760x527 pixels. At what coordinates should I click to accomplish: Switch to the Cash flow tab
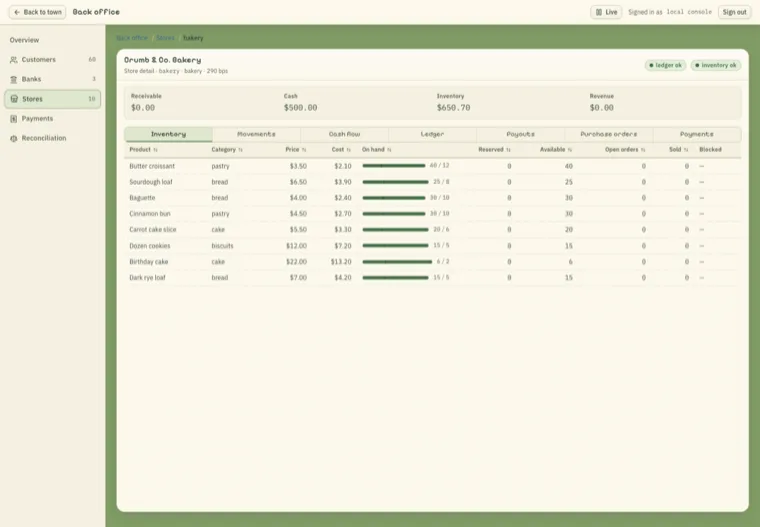(345, 134)
